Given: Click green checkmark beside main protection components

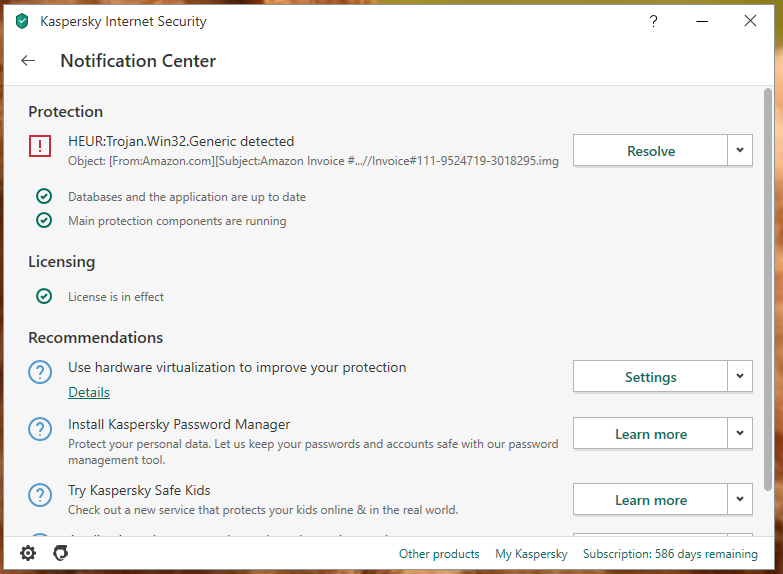Looking at the screenshot, I should (44, 220).
